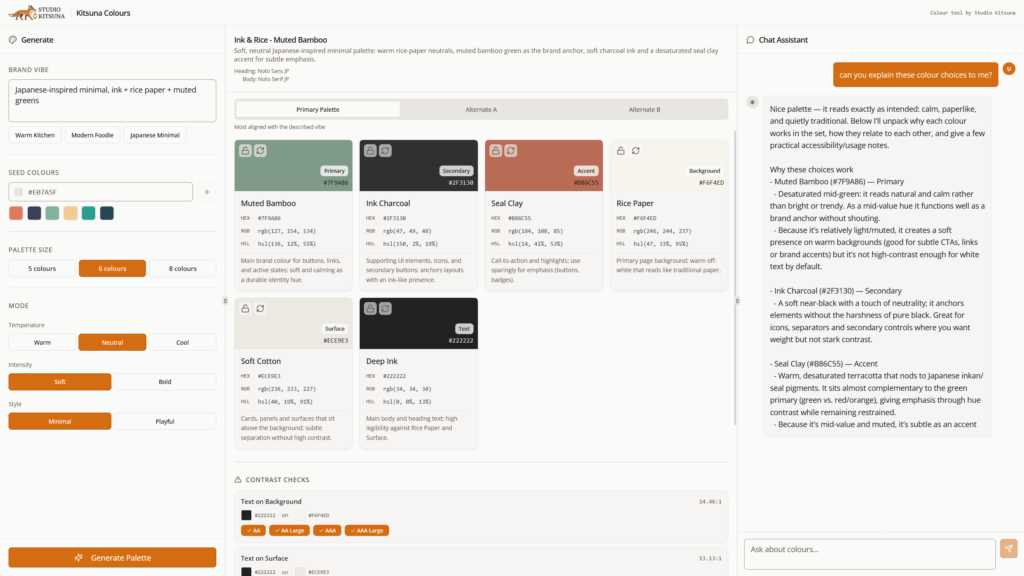
Task: Choose the Playful style option
Action: [164, 421]
